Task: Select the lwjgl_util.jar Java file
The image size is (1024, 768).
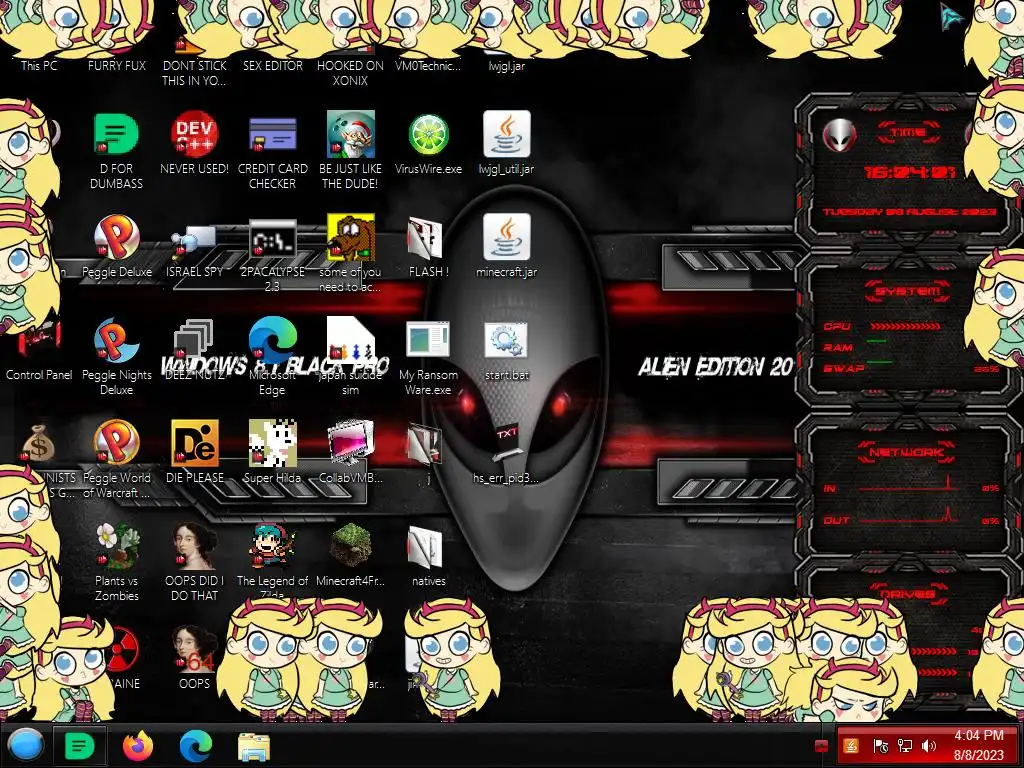Action: pos(507,135)
